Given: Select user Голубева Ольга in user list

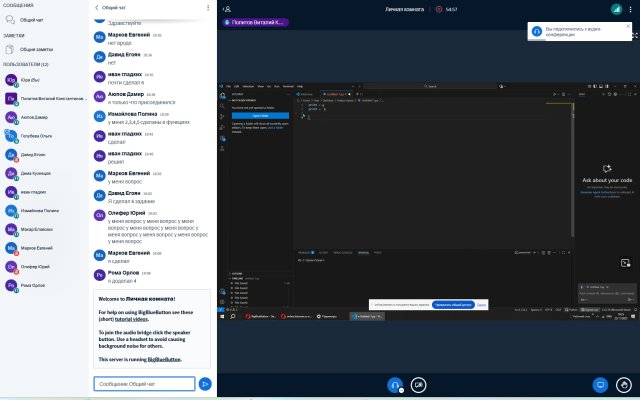Looking at the screenshot, I should pyautogui.click(x=45, y=136).
